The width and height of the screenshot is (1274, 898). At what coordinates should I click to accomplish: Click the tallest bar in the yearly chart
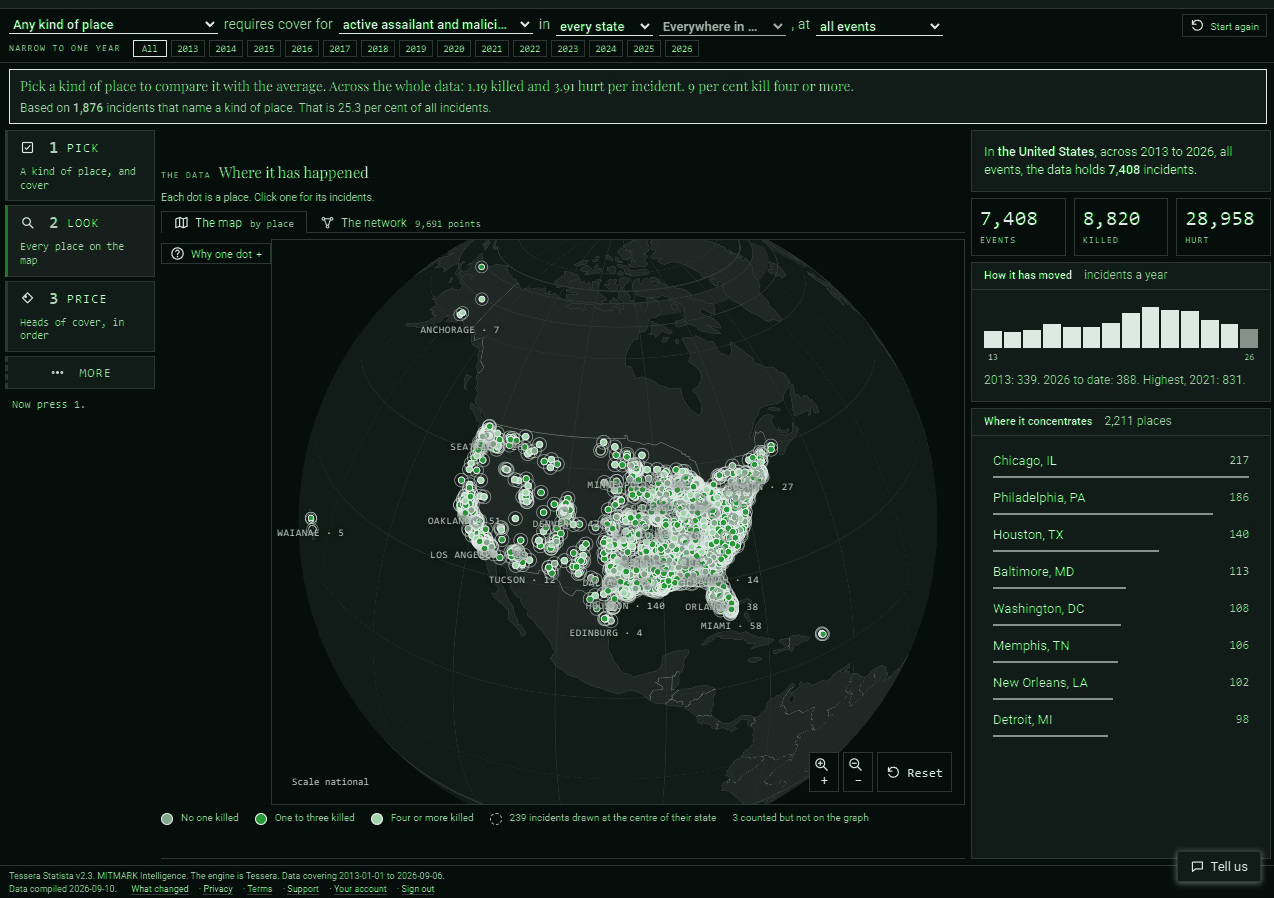(x=1150, y=327)
